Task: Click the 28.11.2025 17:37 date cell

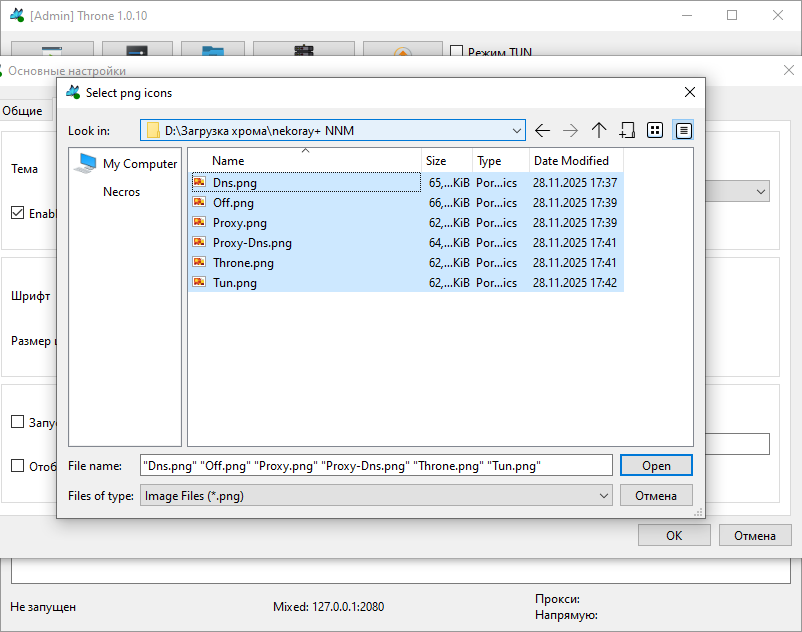Action: click(575, 183)
